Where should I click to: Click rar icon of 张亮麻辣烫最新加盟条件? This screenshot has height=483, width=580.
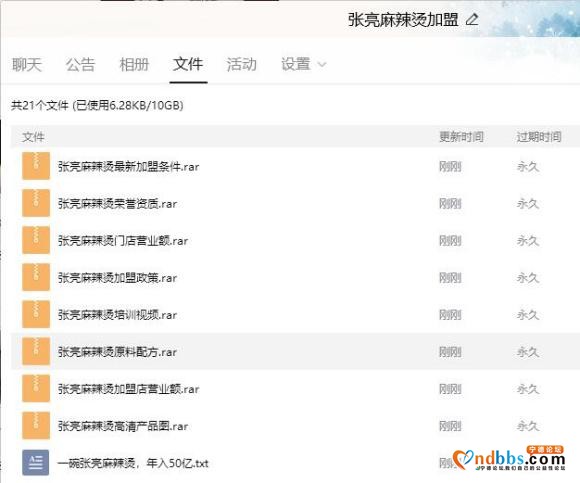pos(36,166)
